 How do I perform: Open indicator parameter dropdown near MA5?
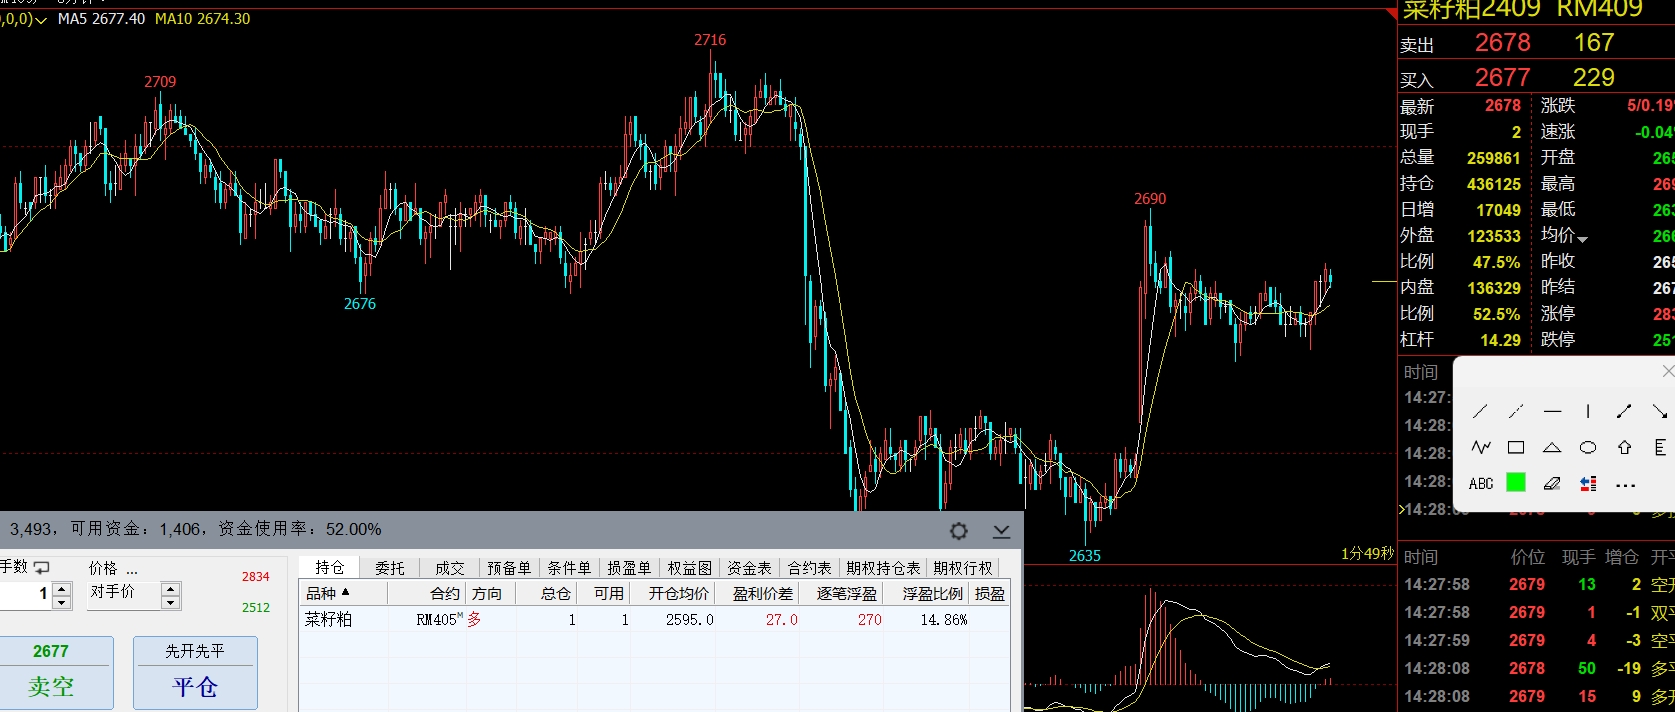coord(41,20)
